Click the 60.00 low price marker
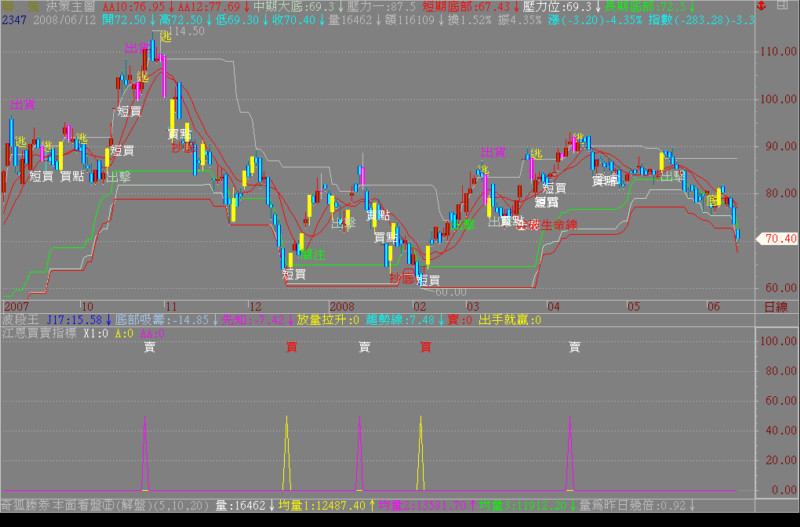The height and width of the screenshot is (527, 800). [451, 292]
